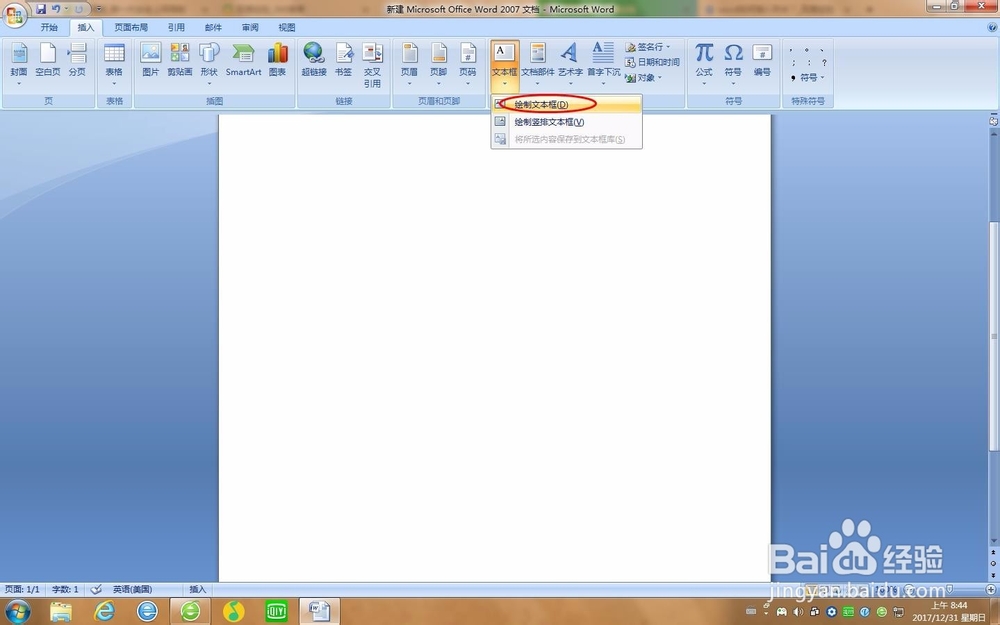This screenshot has height=625, width=1000.
Task: Choose draw vertical text box (绘制竖排文本框)
Action: coord(566,122)
